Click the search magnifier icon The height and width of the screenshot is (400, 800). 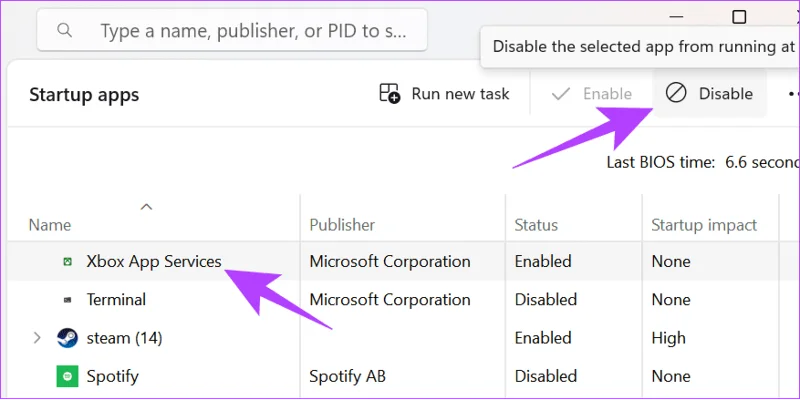coord(64,30)
